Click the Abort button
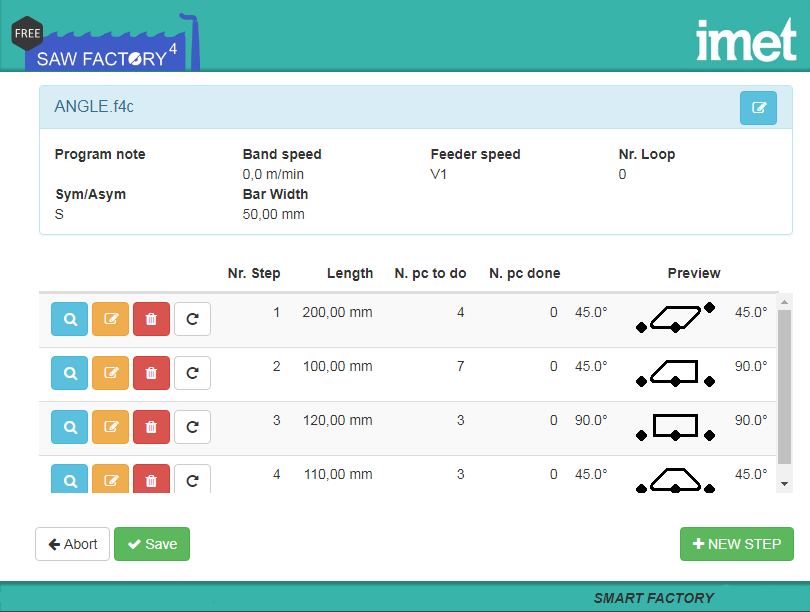The image size is (810, 612). pos(73,544)
